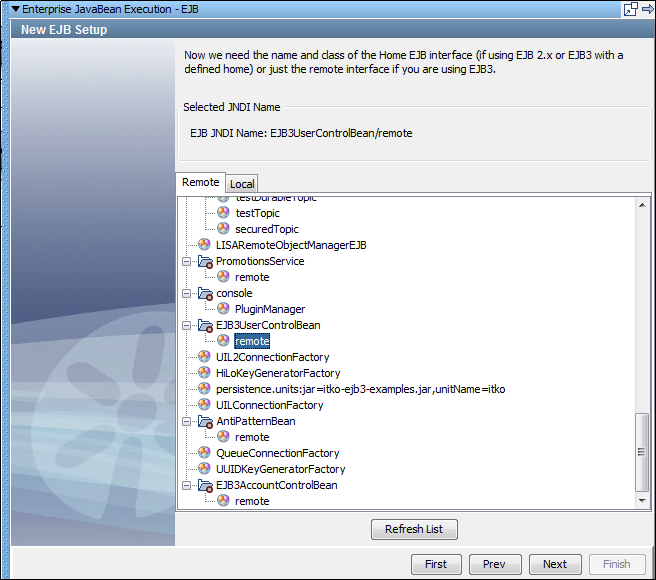Select the UIL2ConnectionFactory text label
This screenshot has height=580, width=656.
(x=272, y=357)
